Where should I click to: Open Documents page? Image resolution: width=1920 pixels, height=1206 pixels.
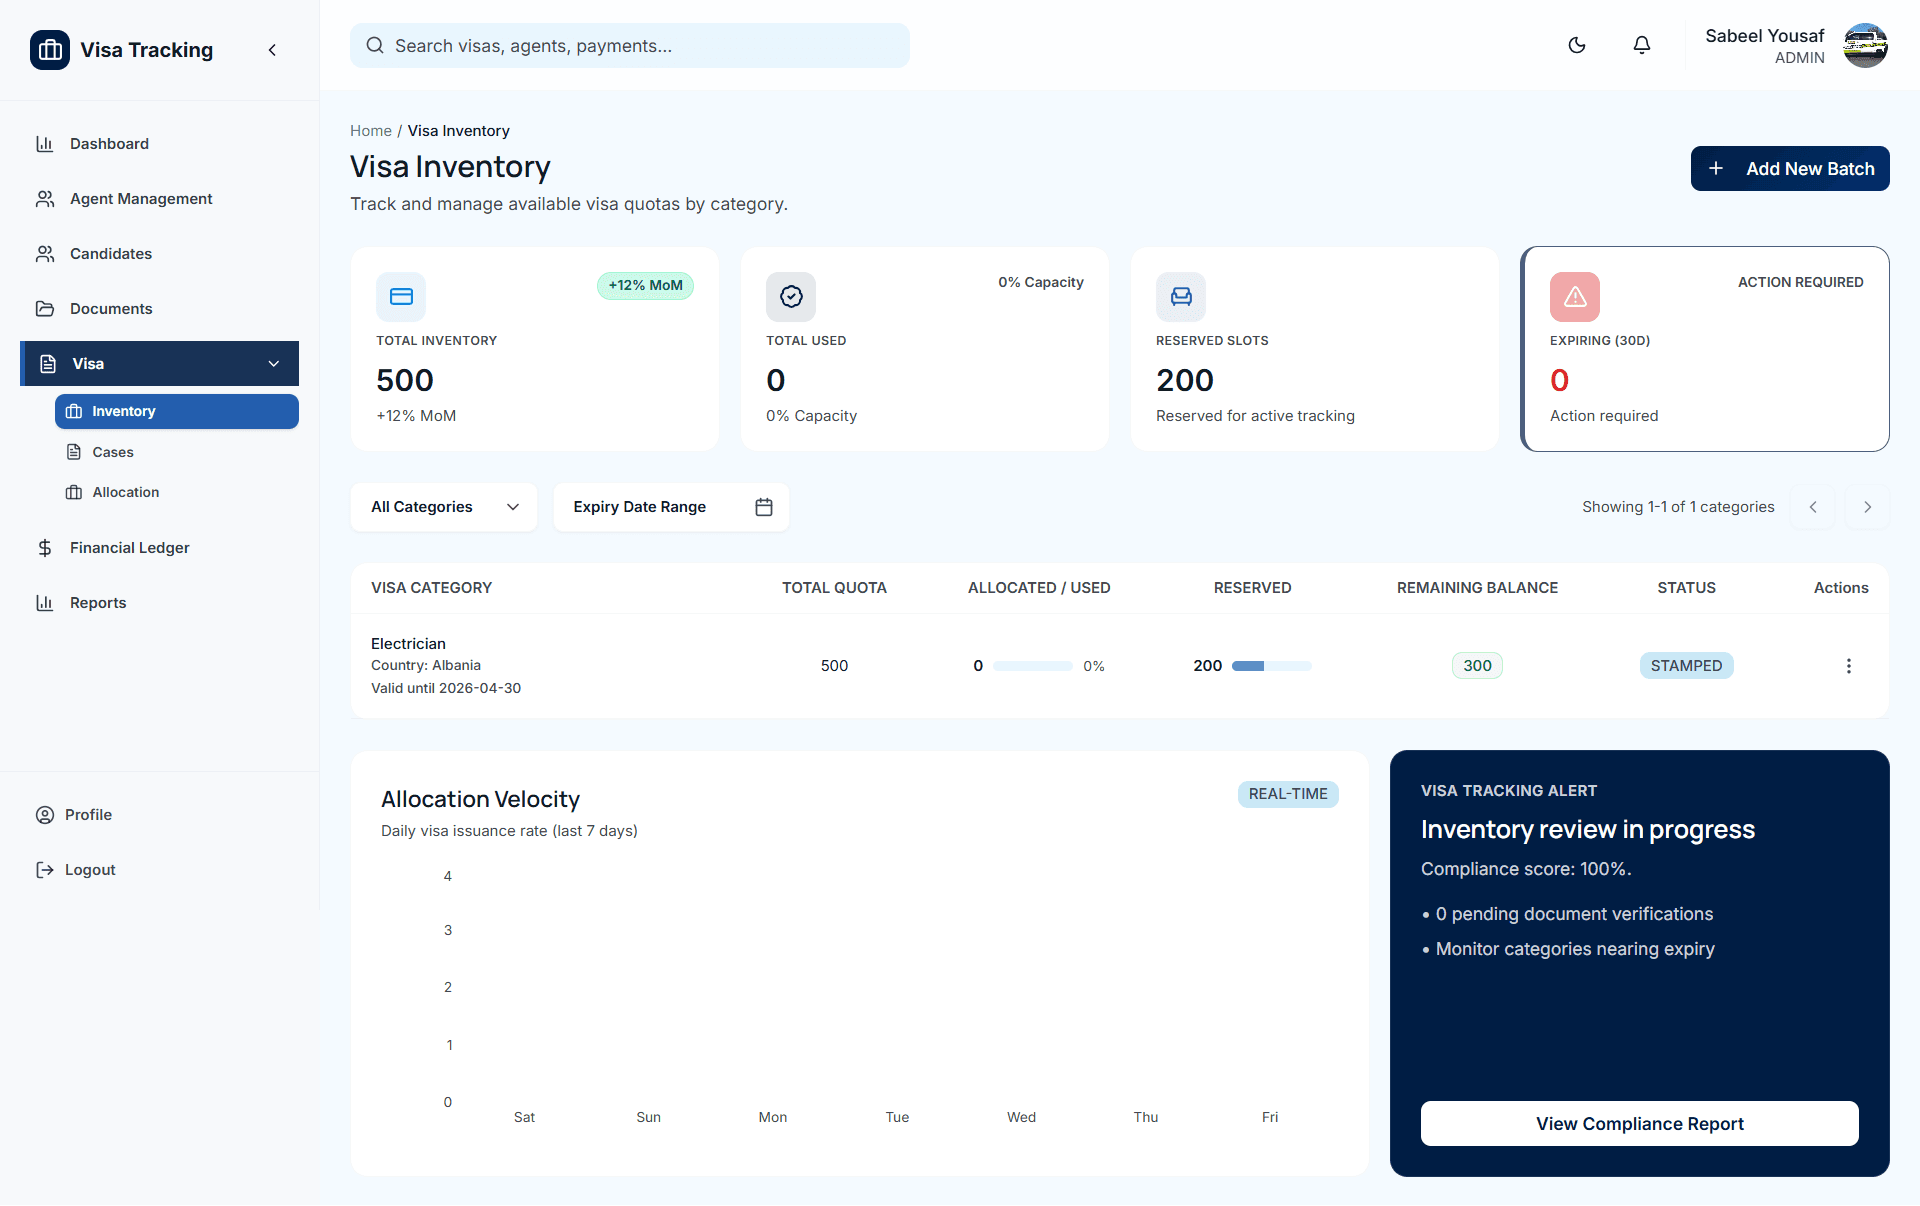click(160, 309)
